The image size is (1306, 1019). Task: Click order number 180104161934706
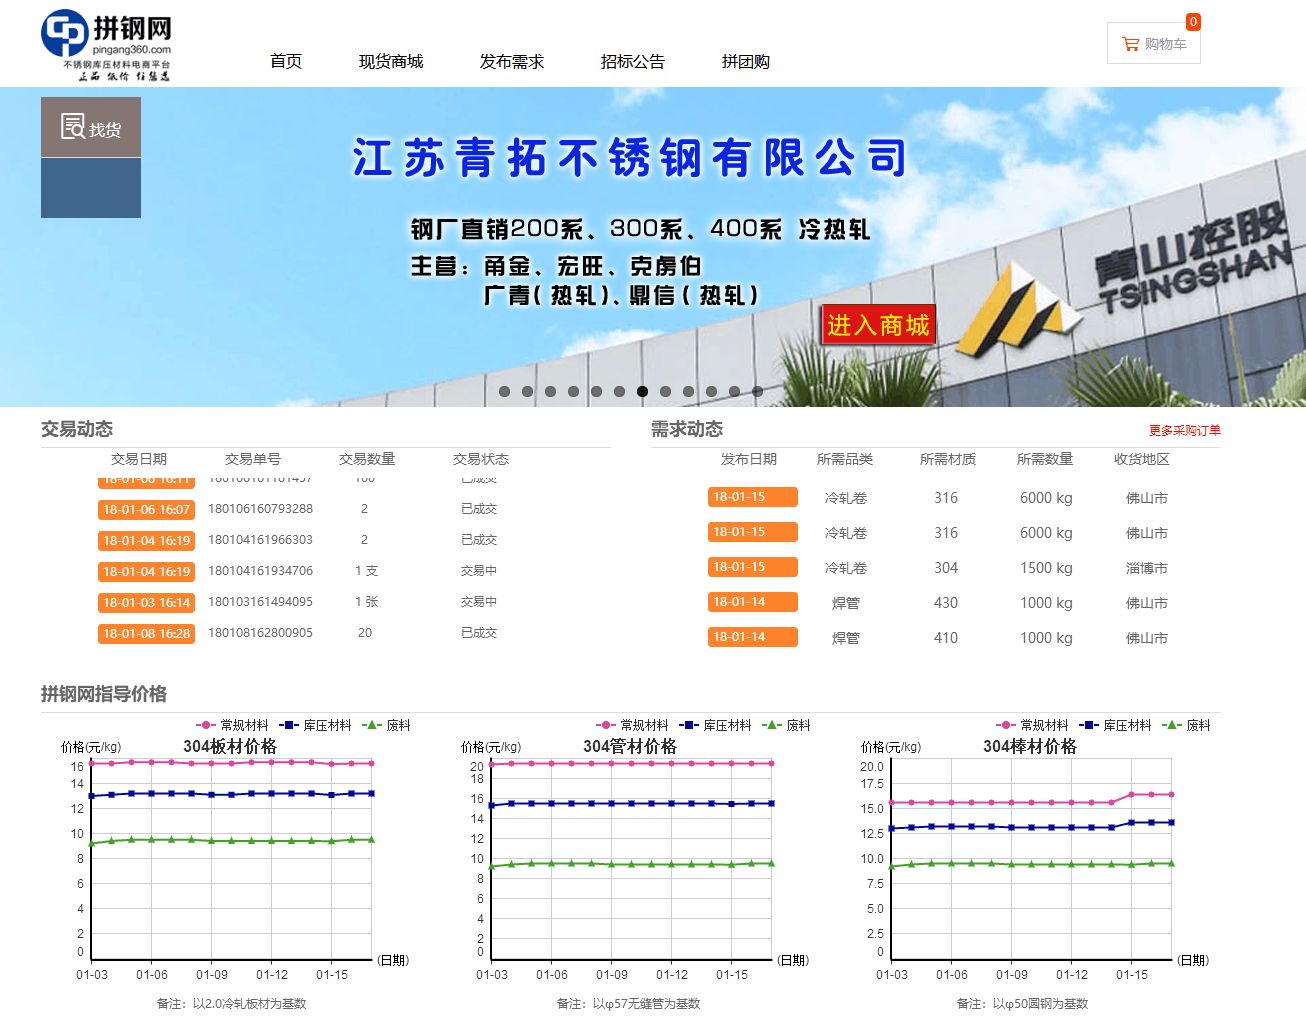coord(260,571)
